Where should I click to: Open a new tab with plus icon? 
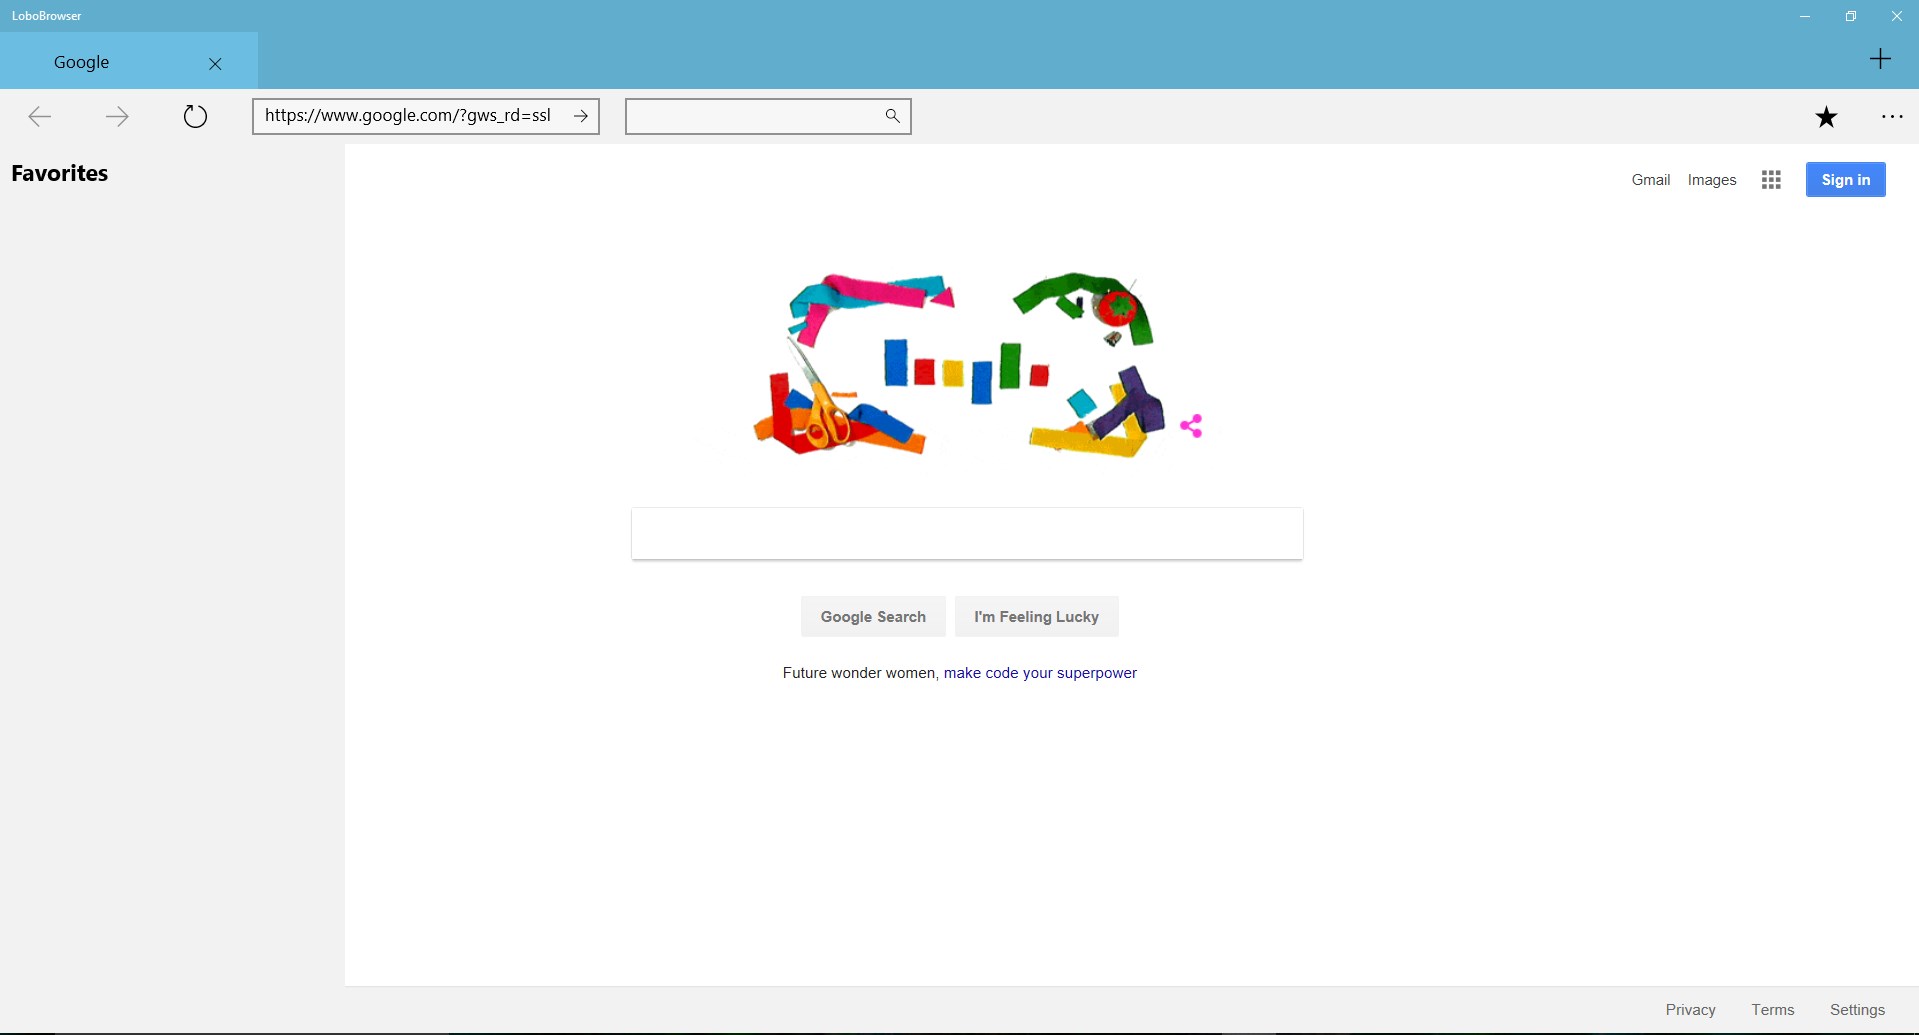1880,59
